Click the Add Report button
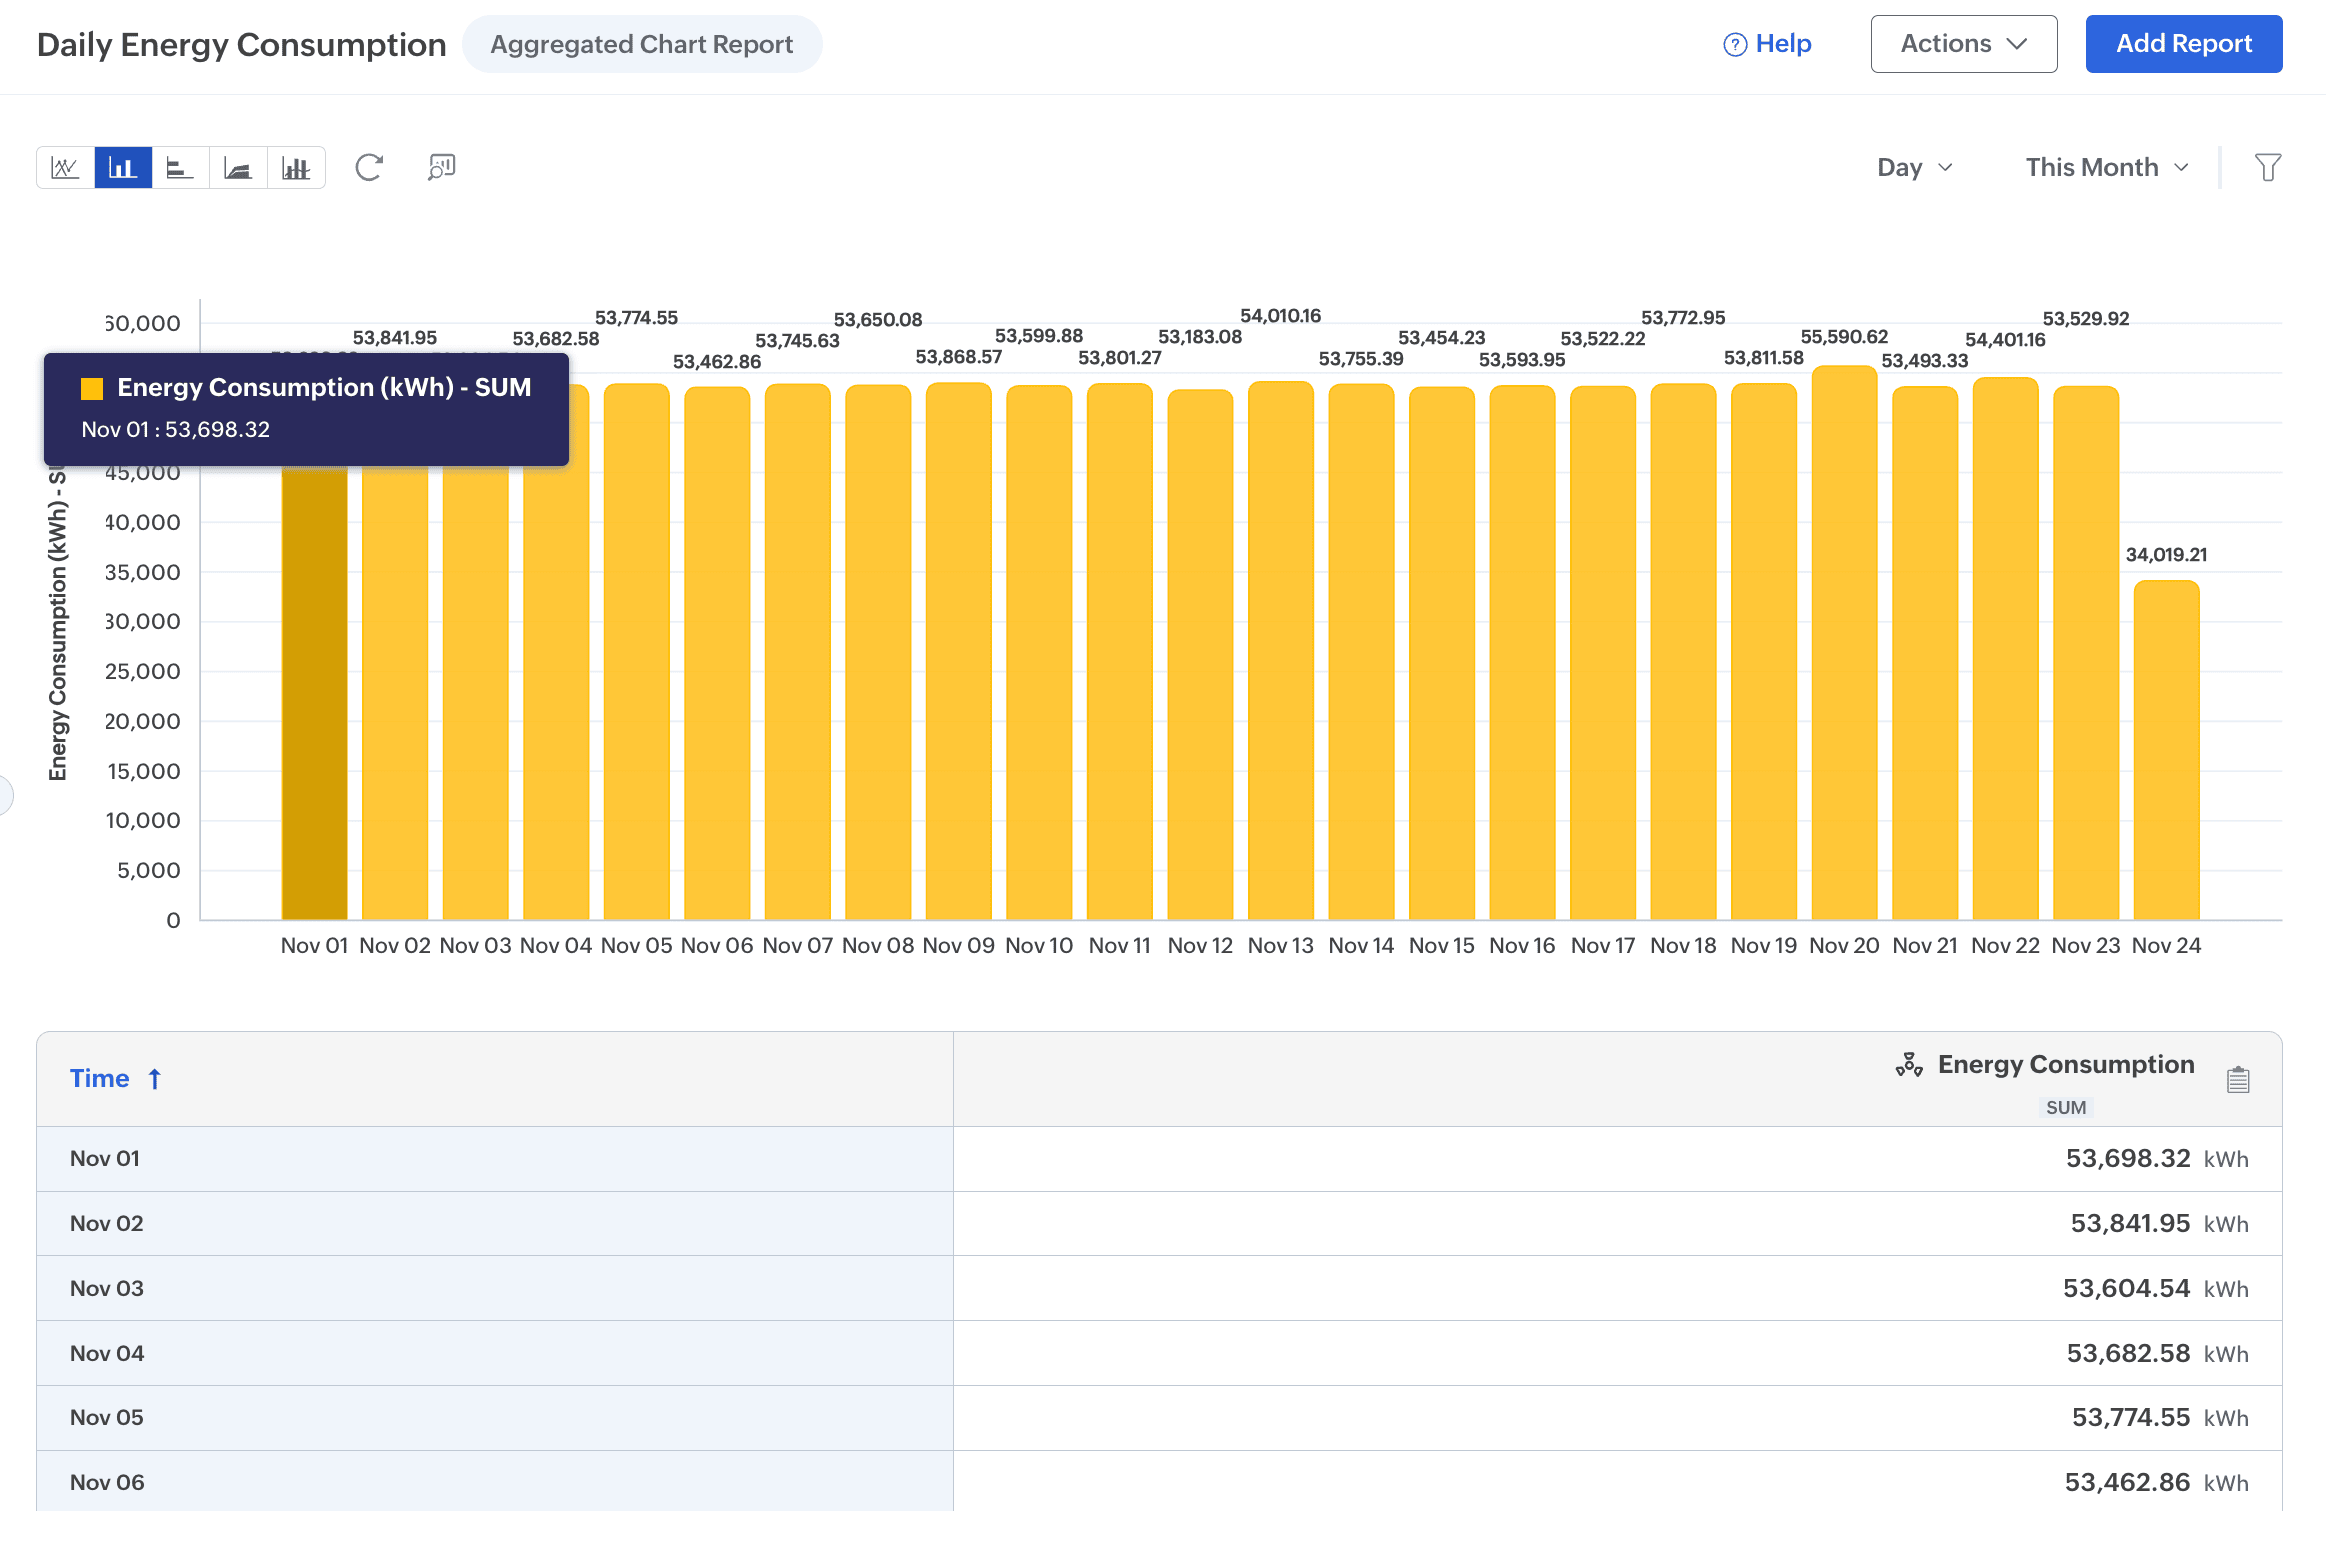The width and height of the screenshot is (2326, 1554). pyautogui.click(x=2183, y=44)
